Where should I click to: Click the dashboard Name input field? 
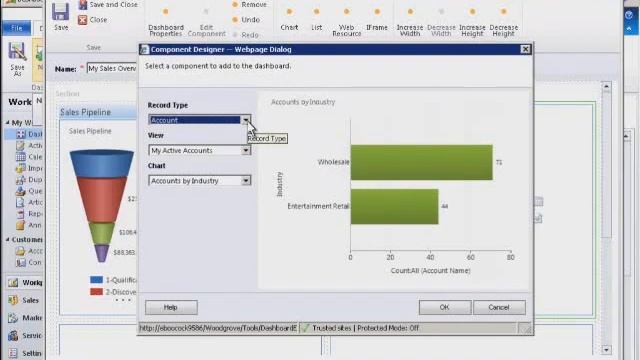click(111, 69)
